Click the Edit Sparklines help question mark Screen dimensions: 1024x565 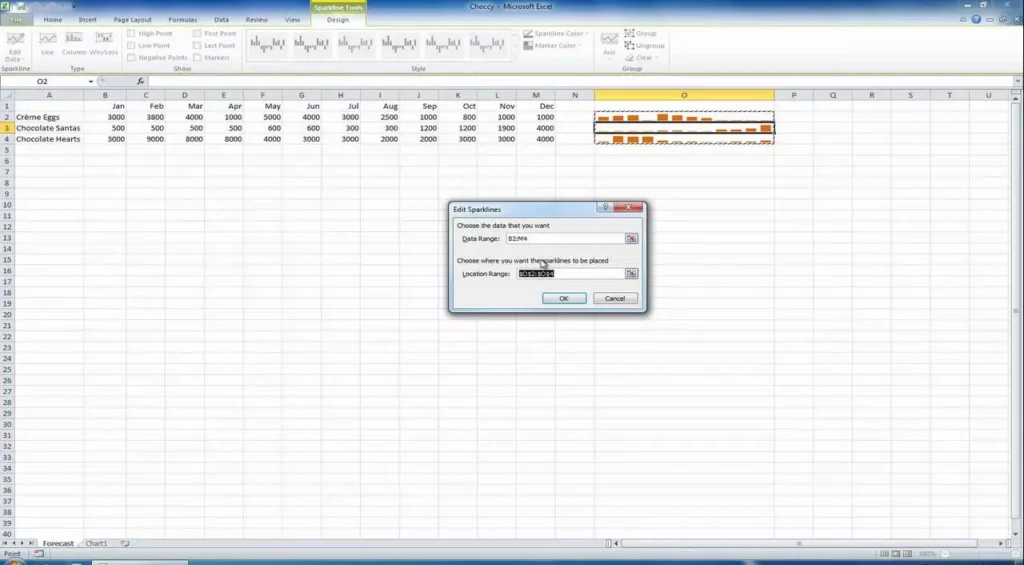[605, 207]
